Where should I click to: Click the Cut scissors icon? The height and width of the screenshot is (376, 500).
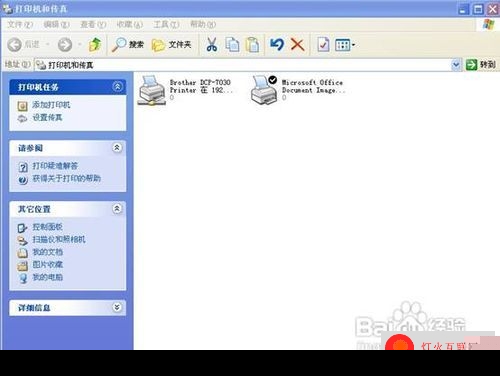[212, 44]
